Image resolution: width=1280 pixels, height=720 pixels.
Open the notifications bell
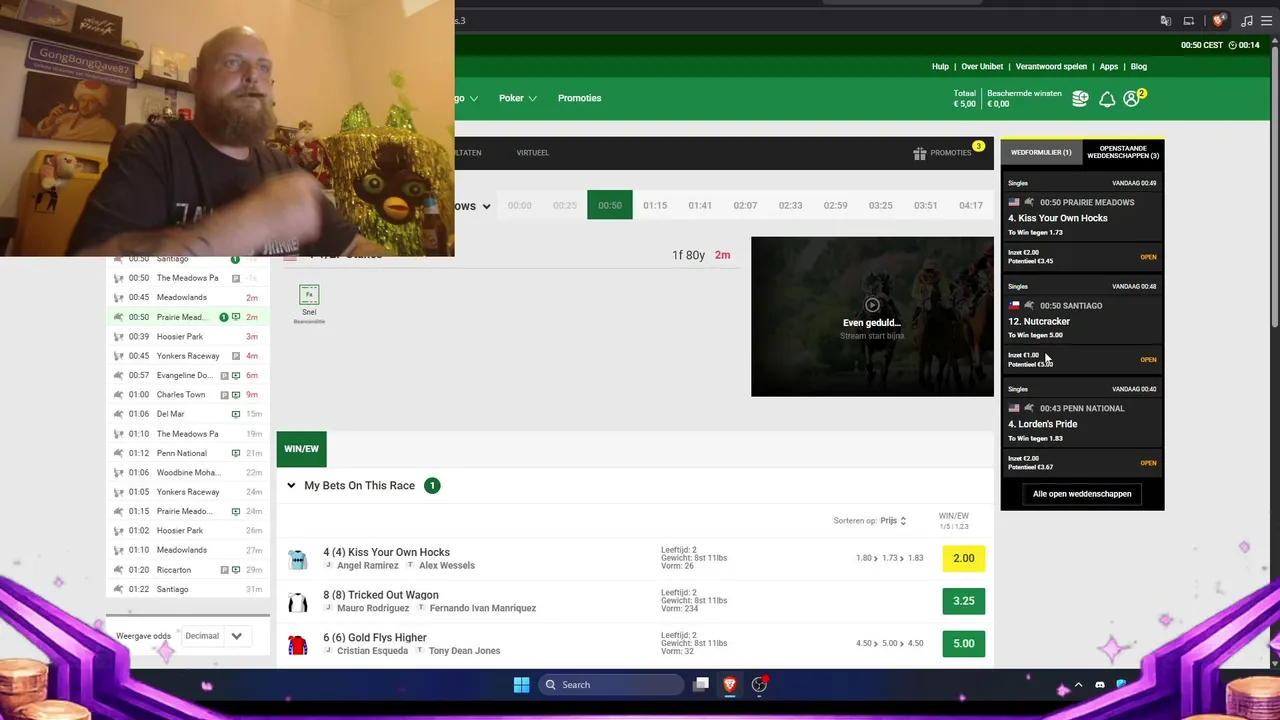(1107, 99)
